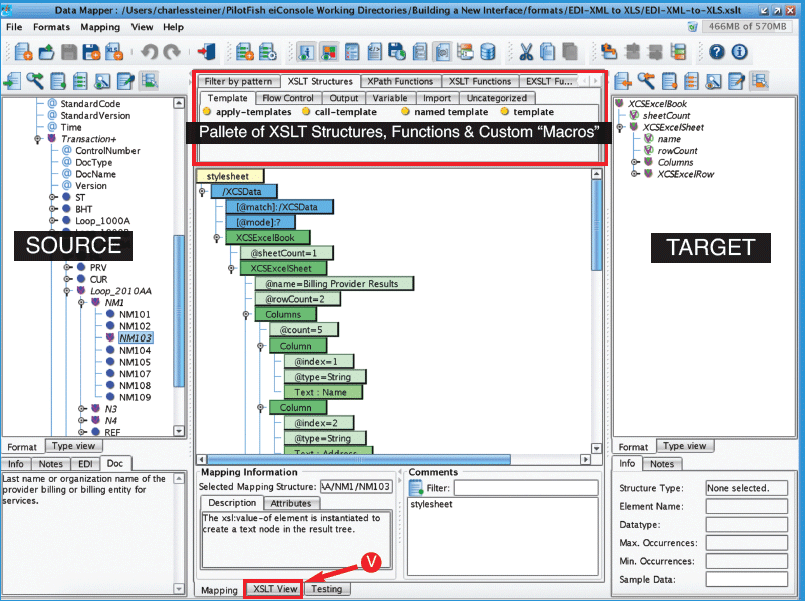Click the garbage collection icon near memory
This screenshot has width=806, height=601.
[692, 27]
